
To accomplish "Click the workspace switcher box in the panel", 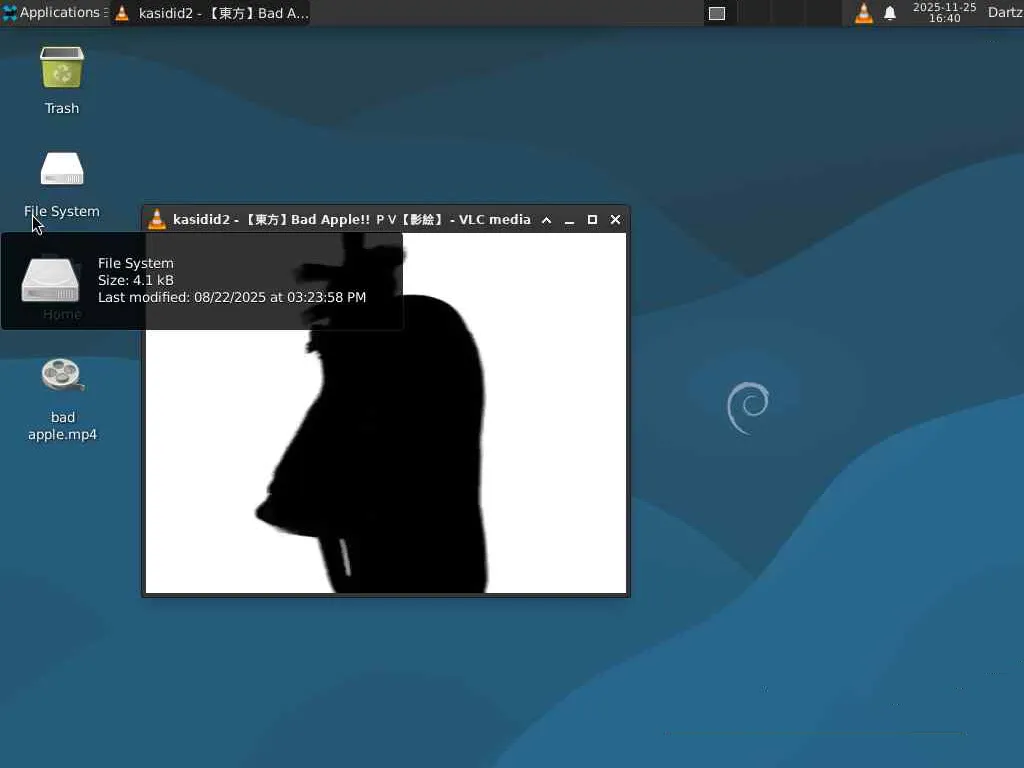I will 717,13.
